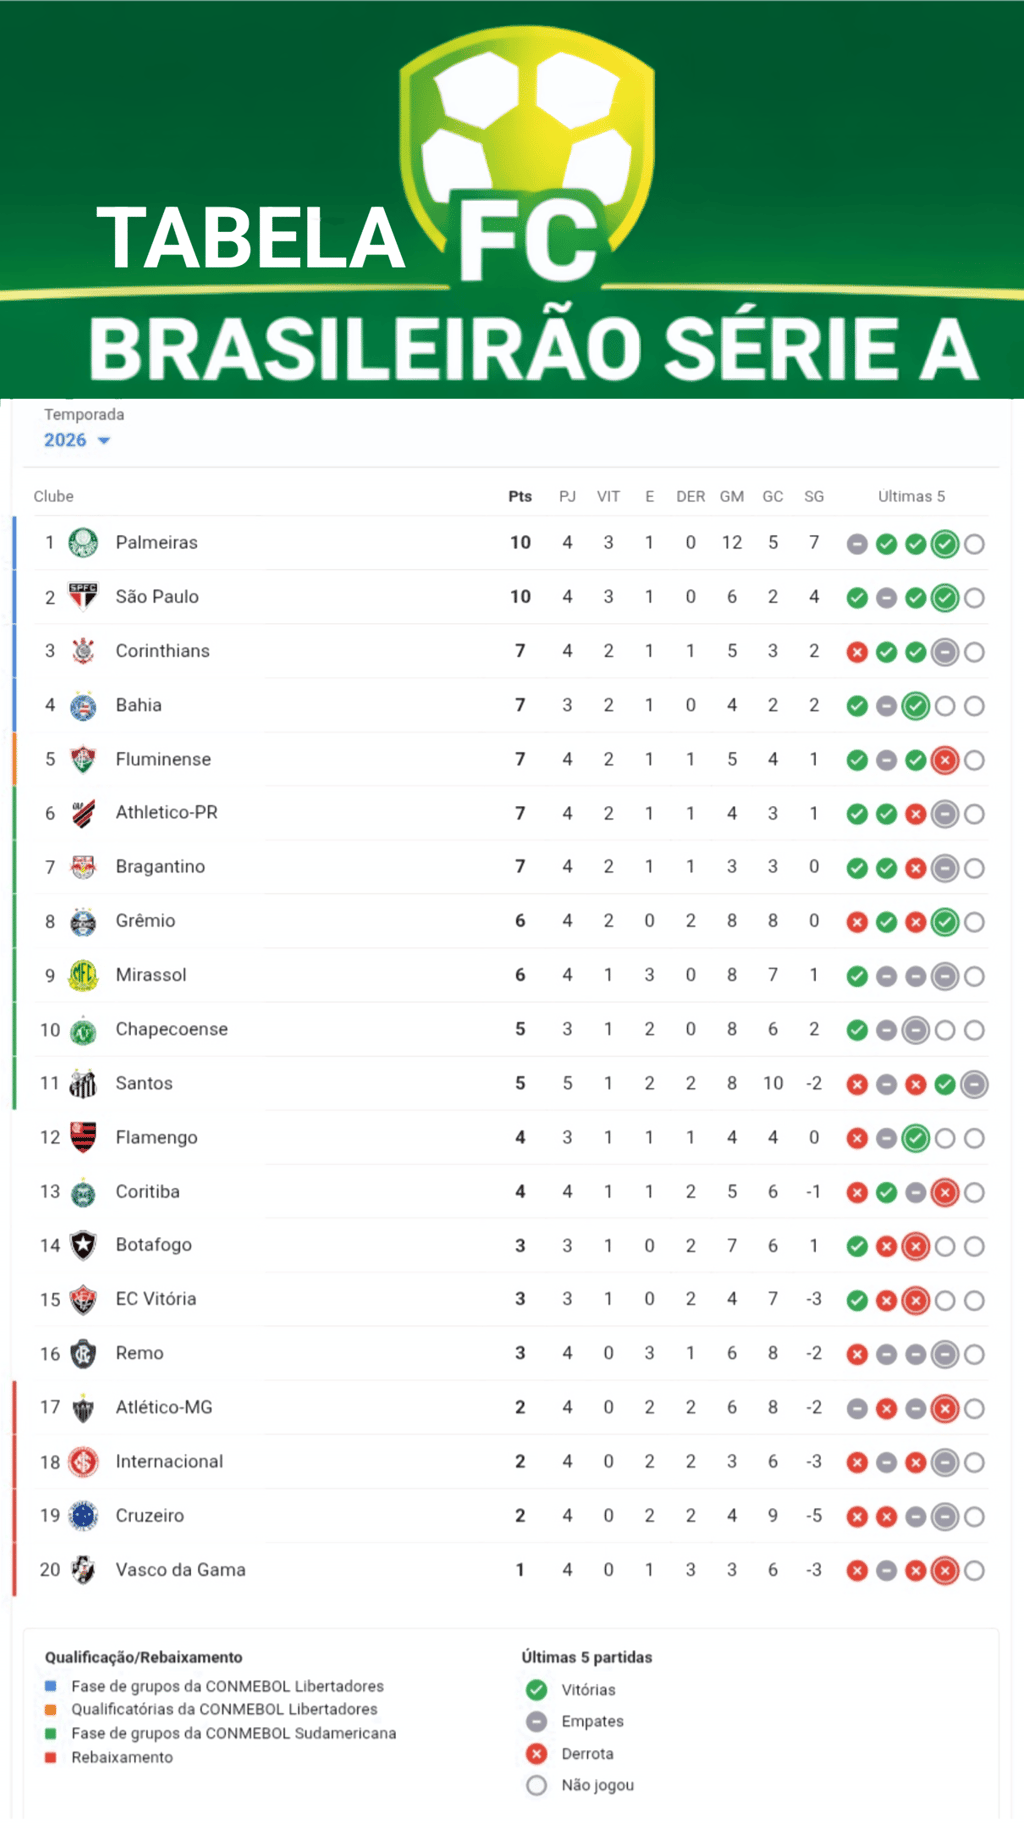Click the Flamengo club crest icon
Screen dimensions: 1024x1829
pos(83,1138)
